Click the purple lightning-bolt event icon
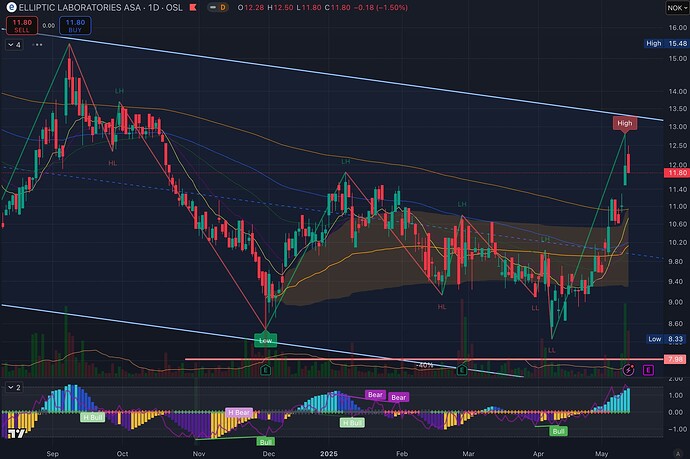The height and width of the screenshot is (459, 690). (x=628, y=370)
